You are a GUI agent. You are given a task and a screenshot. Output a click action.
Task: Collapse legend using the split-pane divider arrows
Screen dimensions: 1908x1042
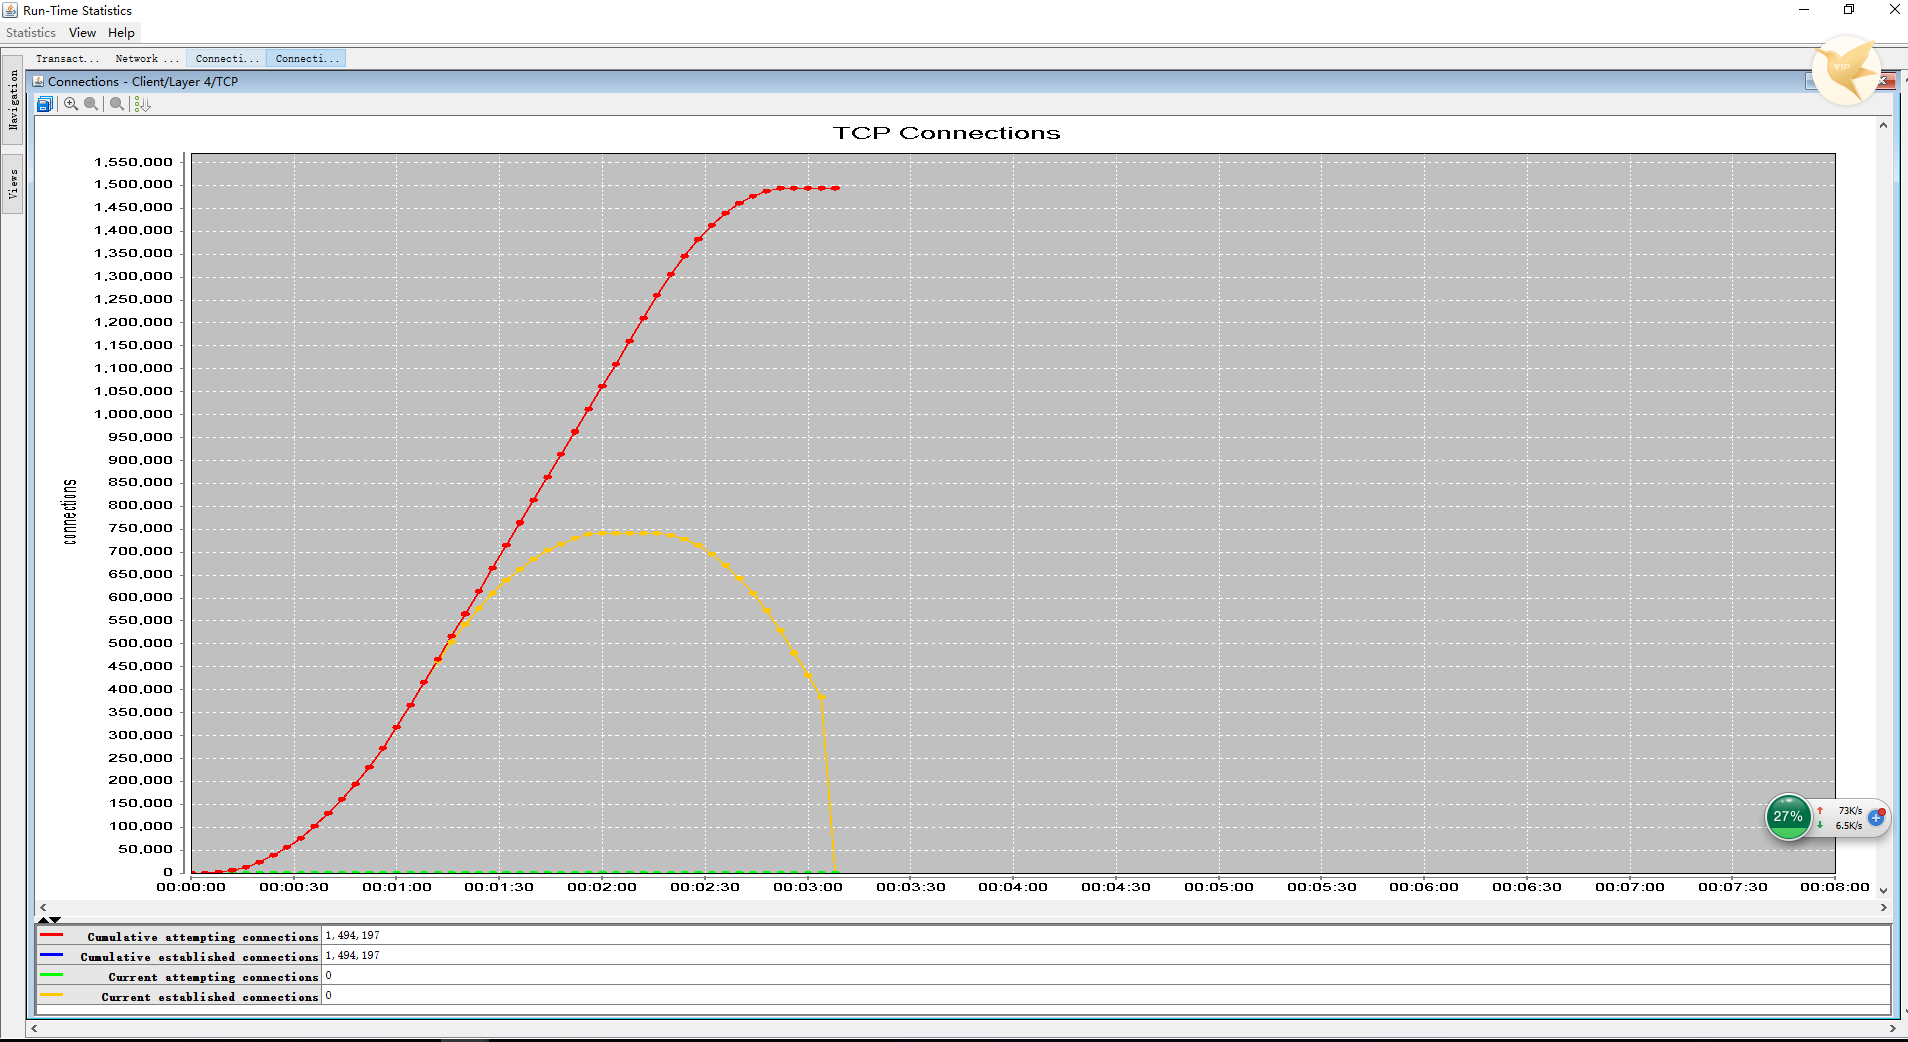[x=56, y=920]
